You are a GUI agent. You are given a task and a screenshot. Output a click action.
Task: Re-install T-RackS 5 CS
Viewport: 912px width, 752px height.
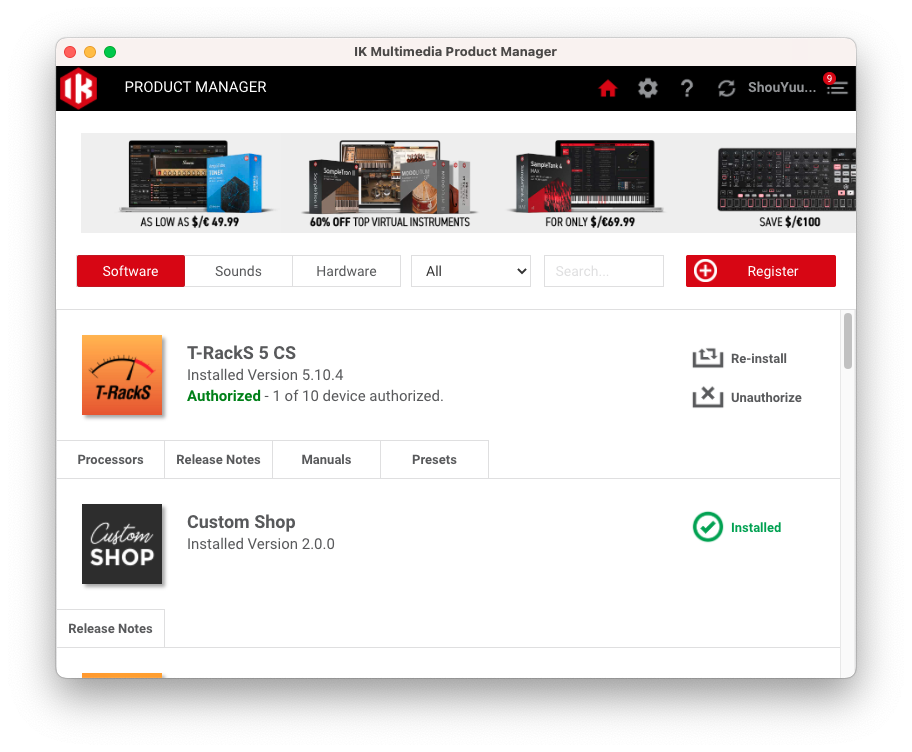point(740,358)
